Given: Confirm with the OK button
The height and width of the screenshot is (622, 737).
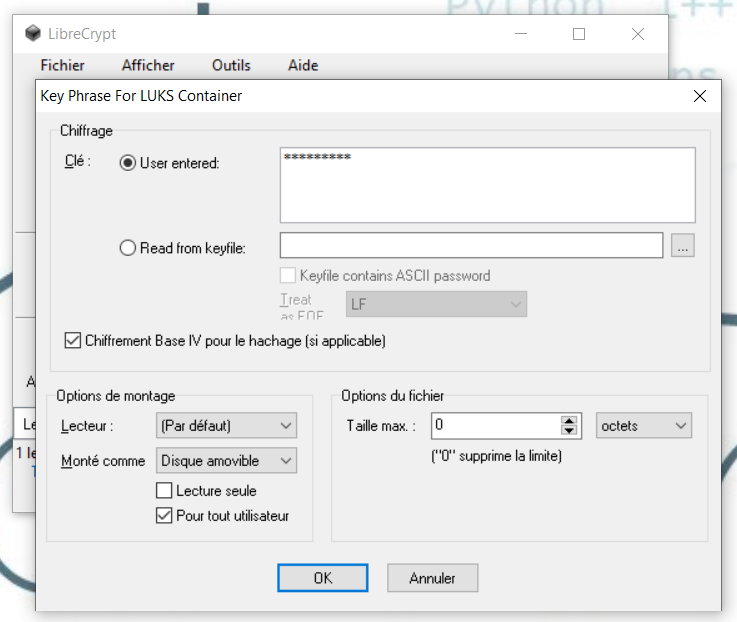Looking at the screenshot, I should tap(322, 578).
